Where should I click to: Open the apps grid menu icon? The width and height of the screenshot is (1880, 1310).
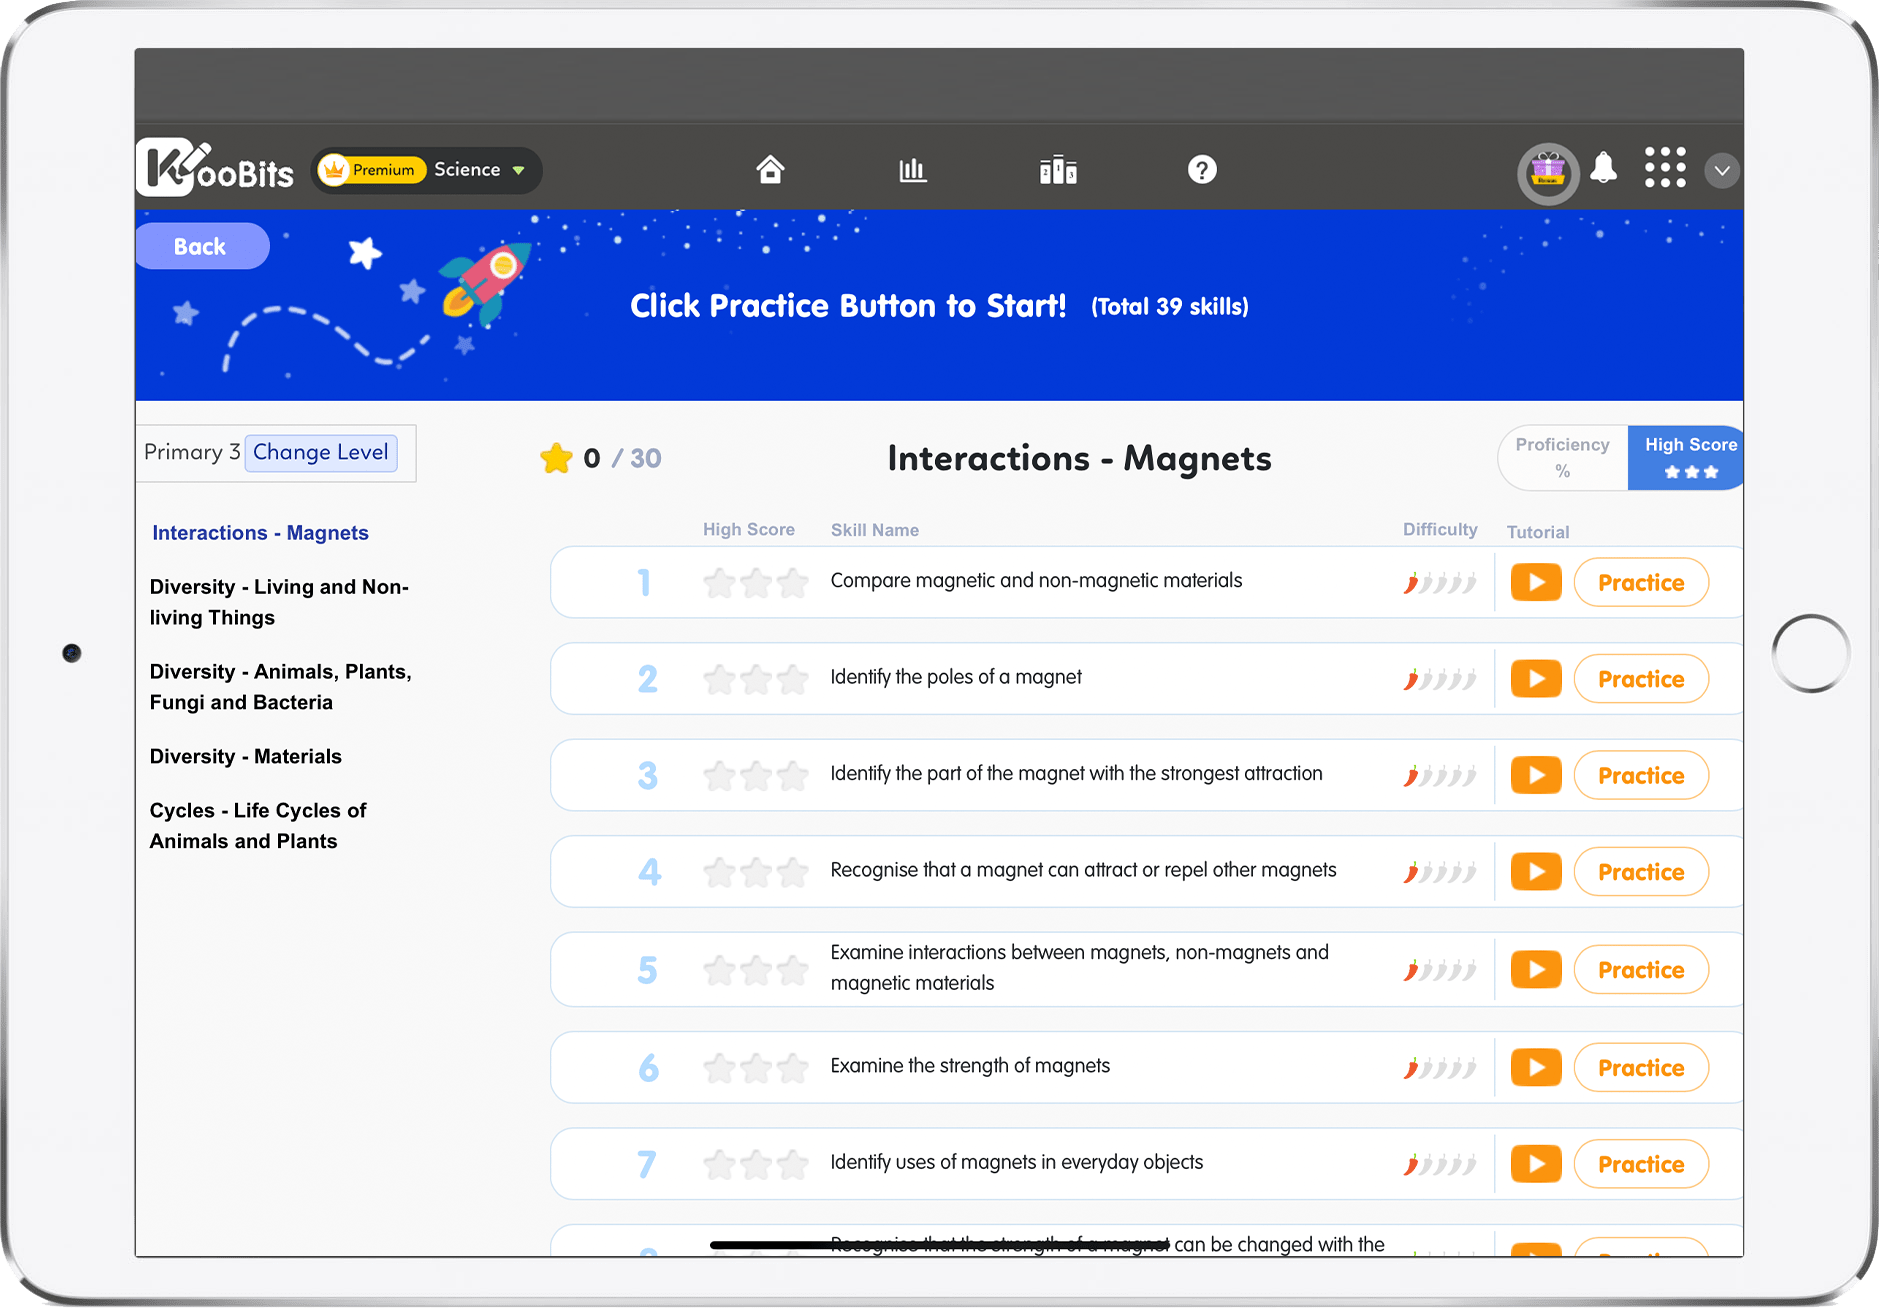pyautogui.click(x=1665, y=168)
